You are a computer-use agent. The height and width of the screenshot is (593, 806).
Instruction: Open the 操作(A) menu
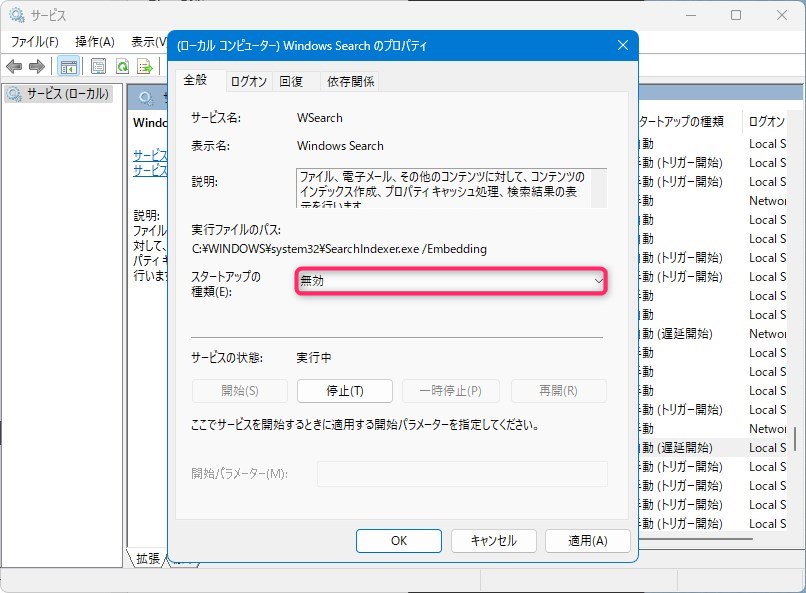[x=95, y=42]
